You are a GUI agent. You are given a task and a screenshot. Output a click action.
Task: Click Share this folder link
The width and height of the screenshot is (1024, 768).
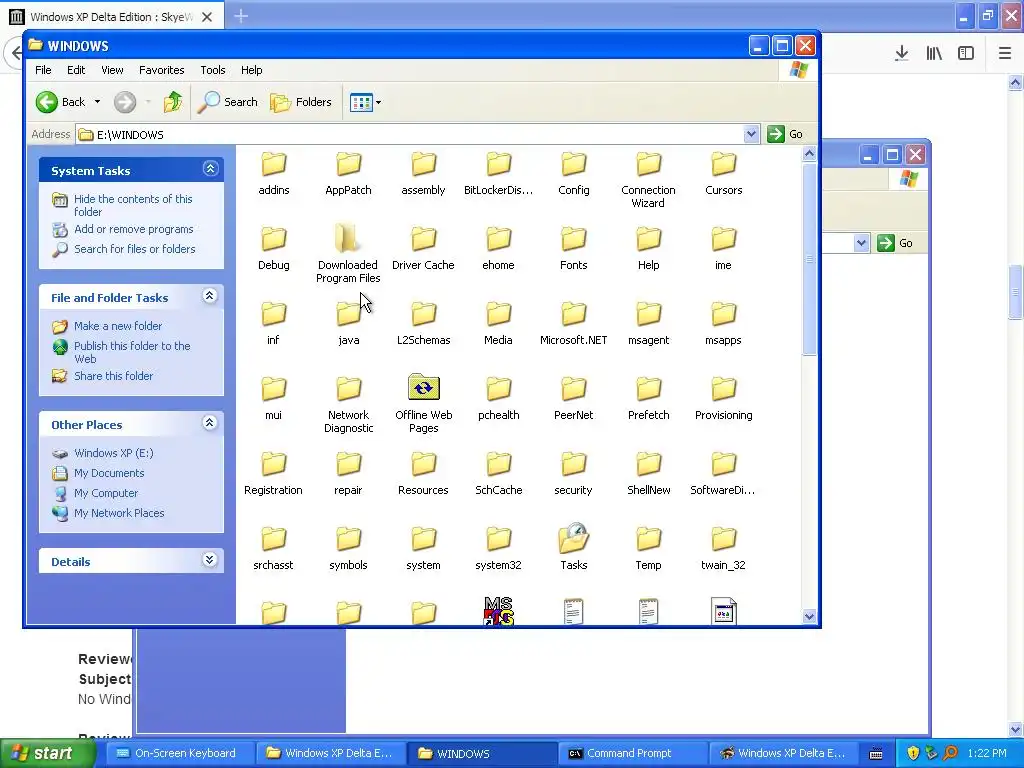(x=114, y=376)
